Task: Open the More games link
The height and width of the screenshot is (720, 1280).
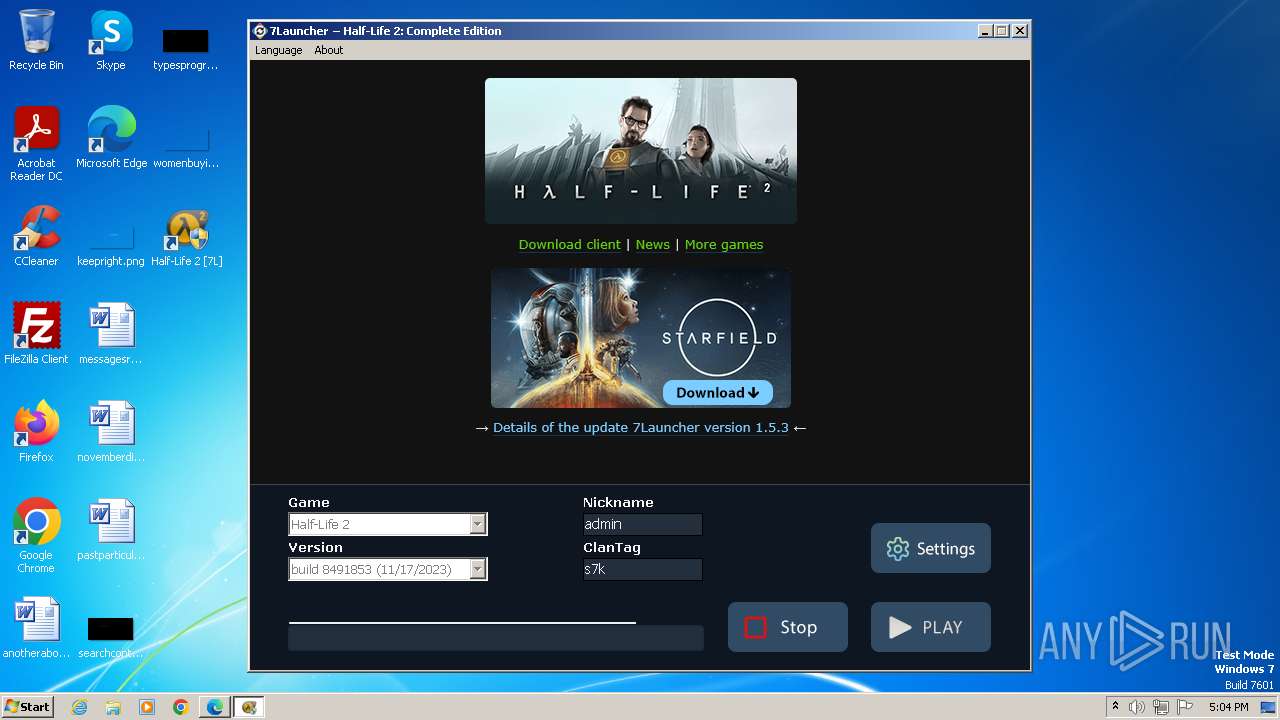Action: (x=724, y=245)
